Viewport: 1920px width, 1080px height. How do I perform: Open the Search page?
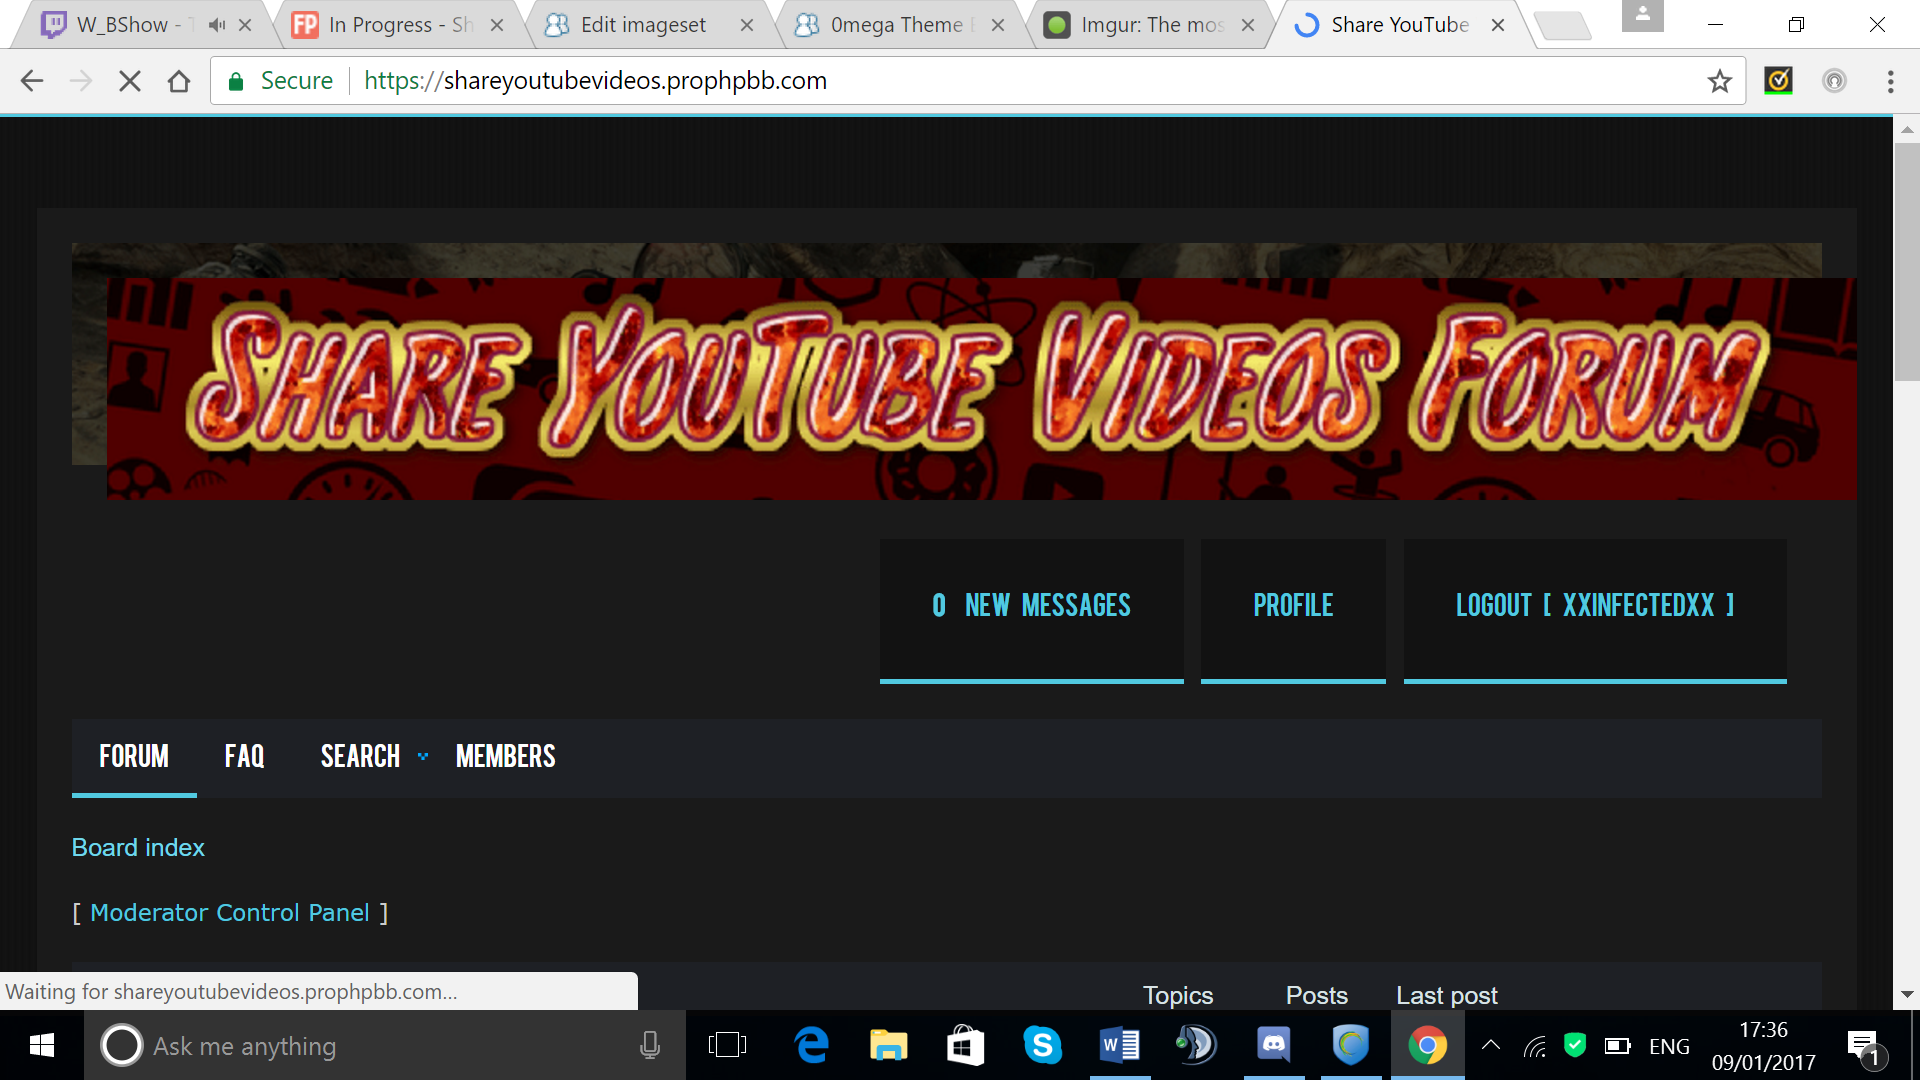pos(360,757)
